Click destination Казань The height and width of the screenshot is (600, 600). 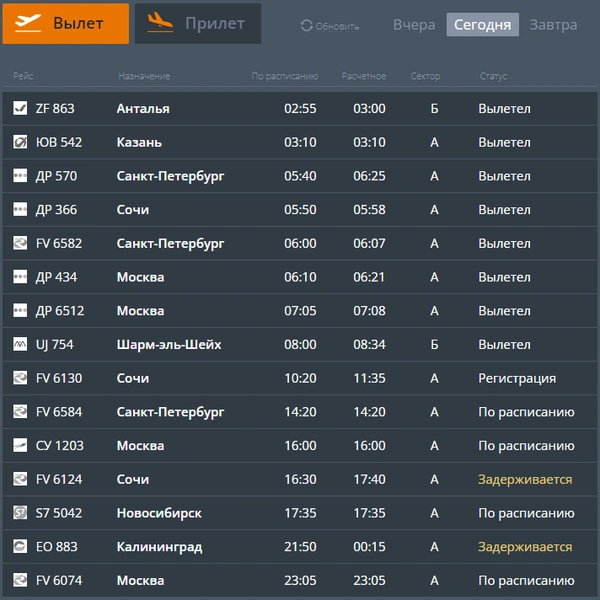coord(139,142)
